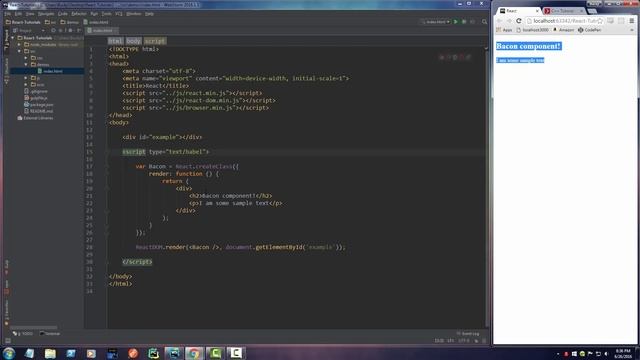Click the Debug bug icon in the toolbar
This screenshot has height=360, width=640.
click(x=464, y=22)
